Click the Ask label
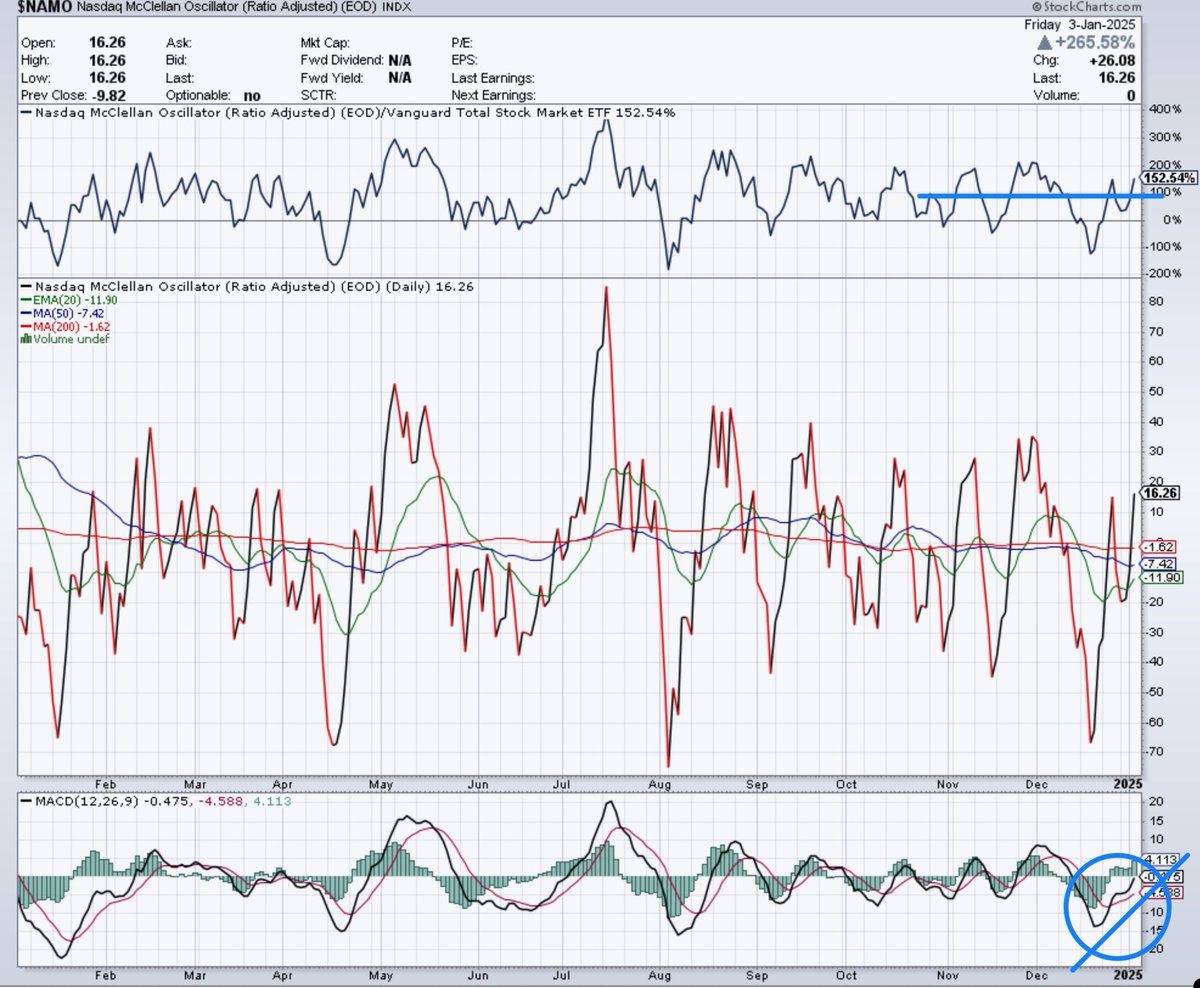The height and width of the screenshot is (988, 1200). [x=179, y=44]
